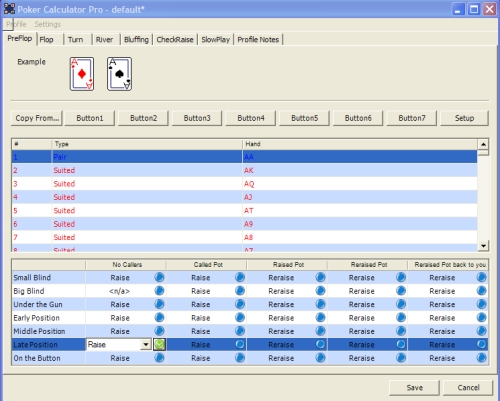Select the Pair AA hand row
Image resolution: width=500 pixels, height=401 pixels.
(244, 157)
